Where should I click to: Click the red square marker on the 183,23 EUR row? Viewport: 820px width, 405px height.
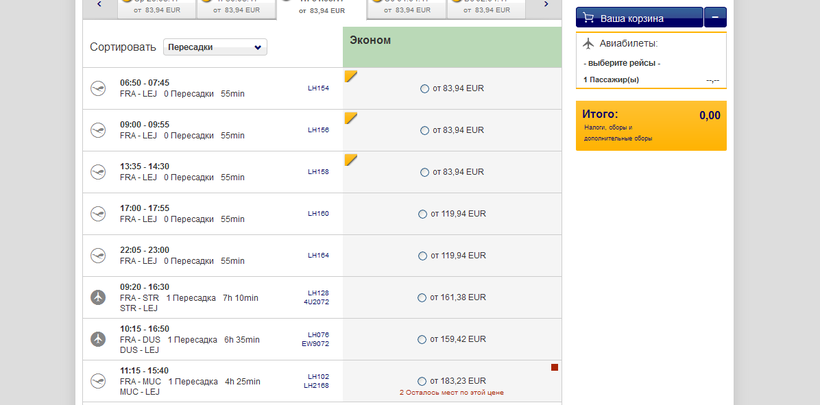(x=554, y=368)
